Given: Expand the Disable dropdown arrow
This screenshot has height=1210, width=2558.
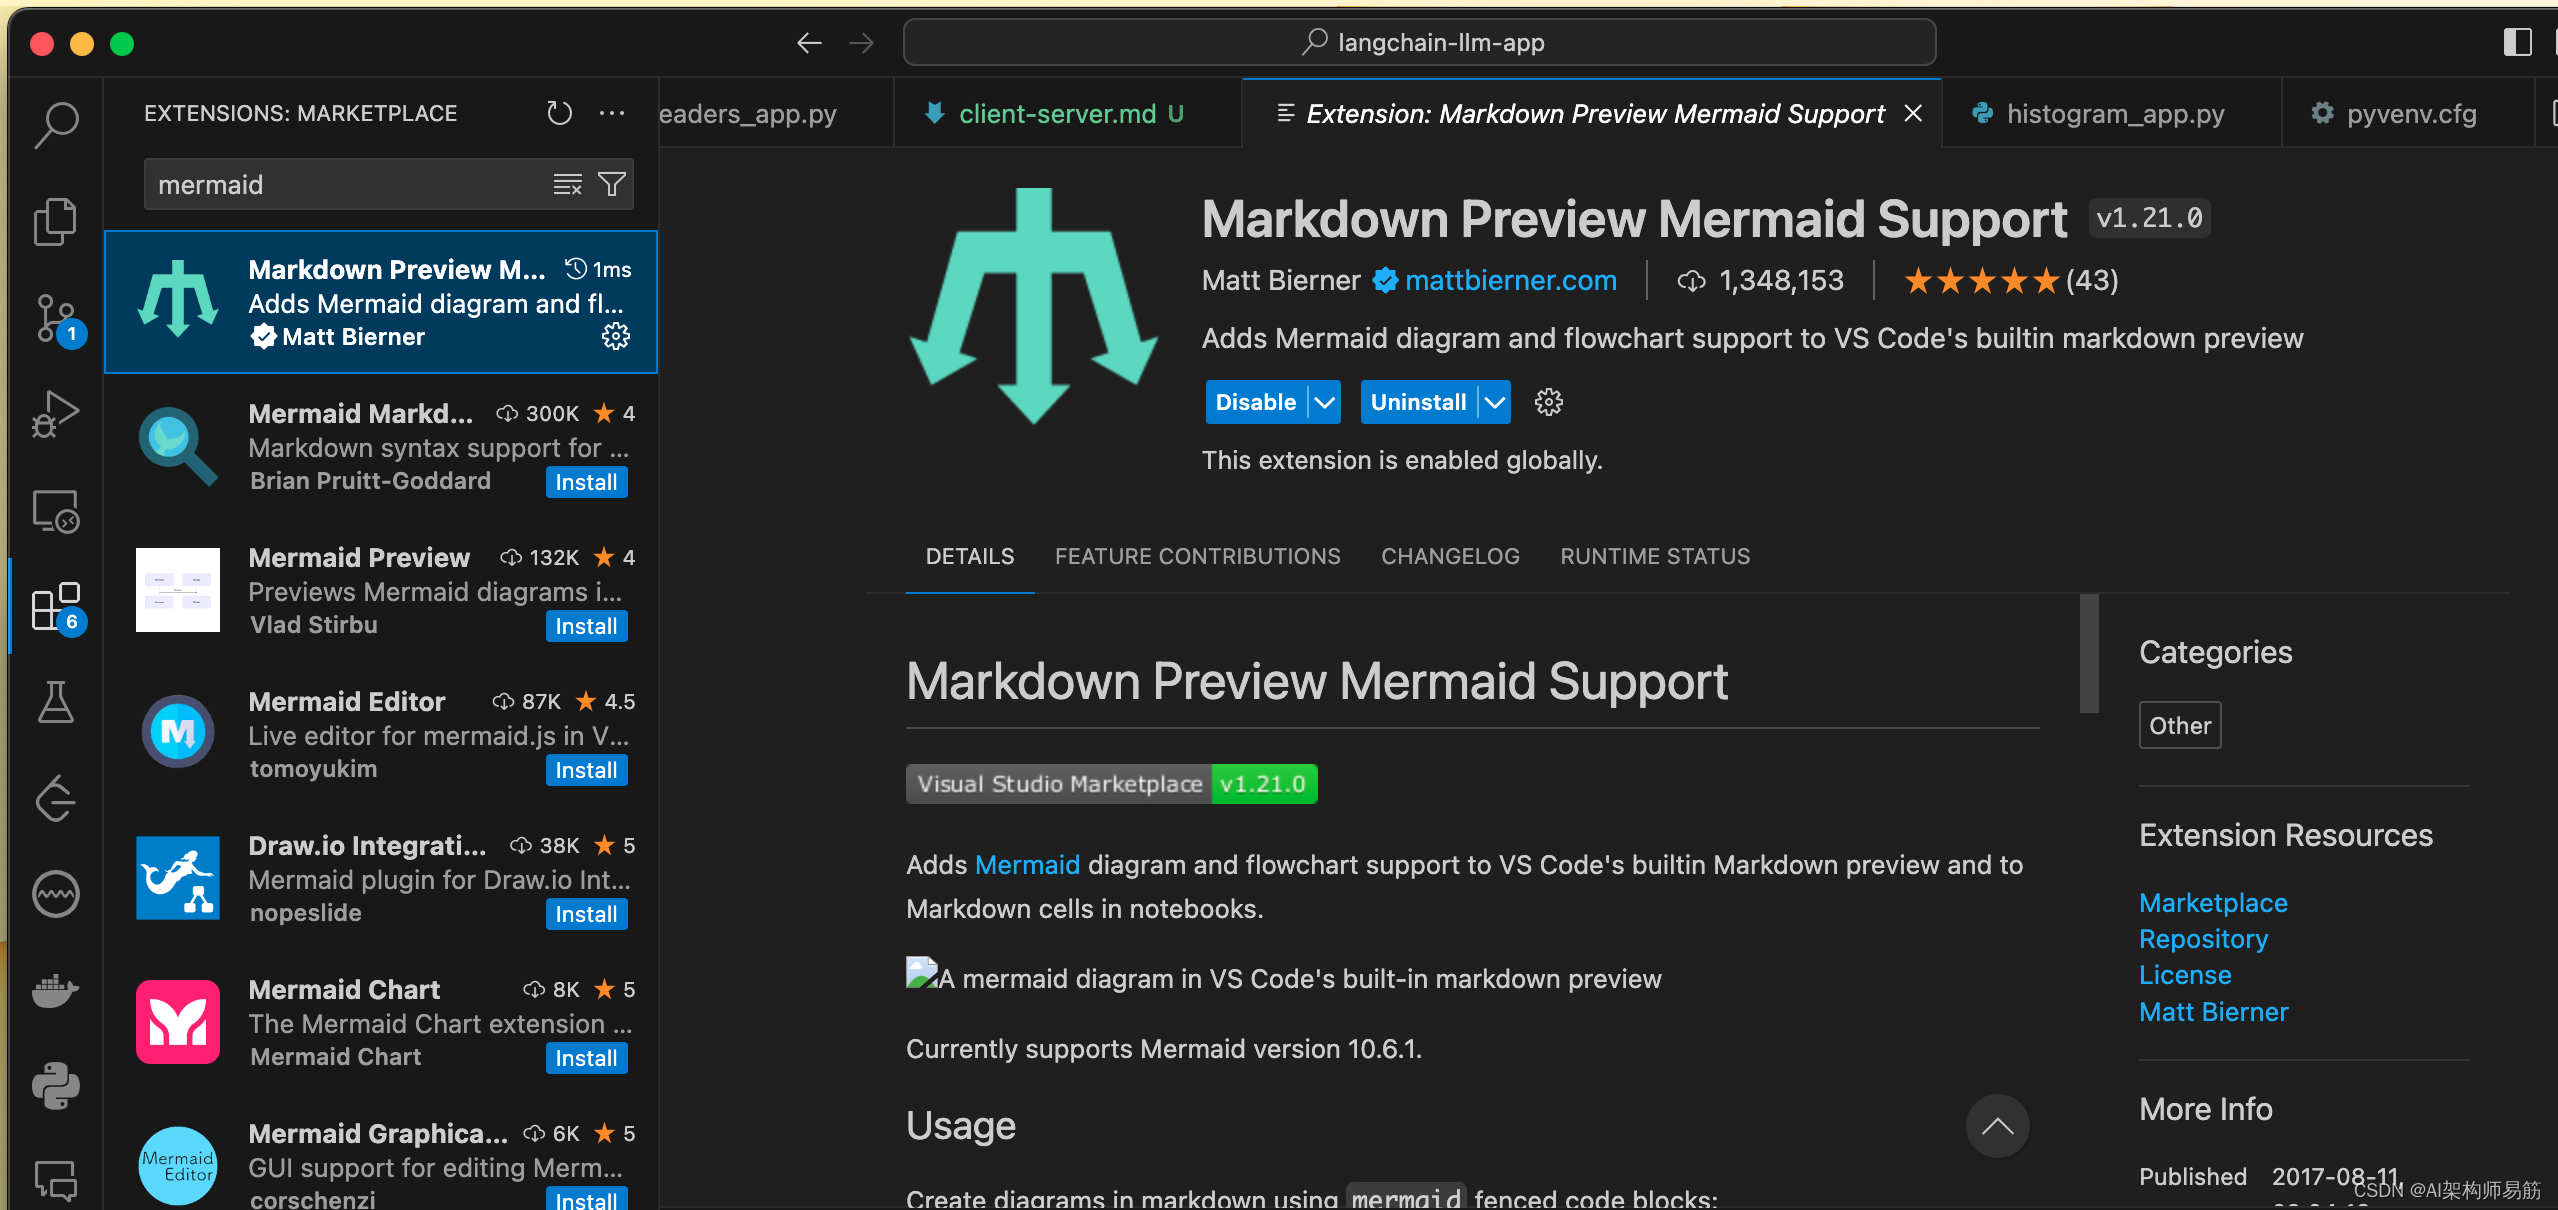Looking at the screenshot, I should point(1324,402).
